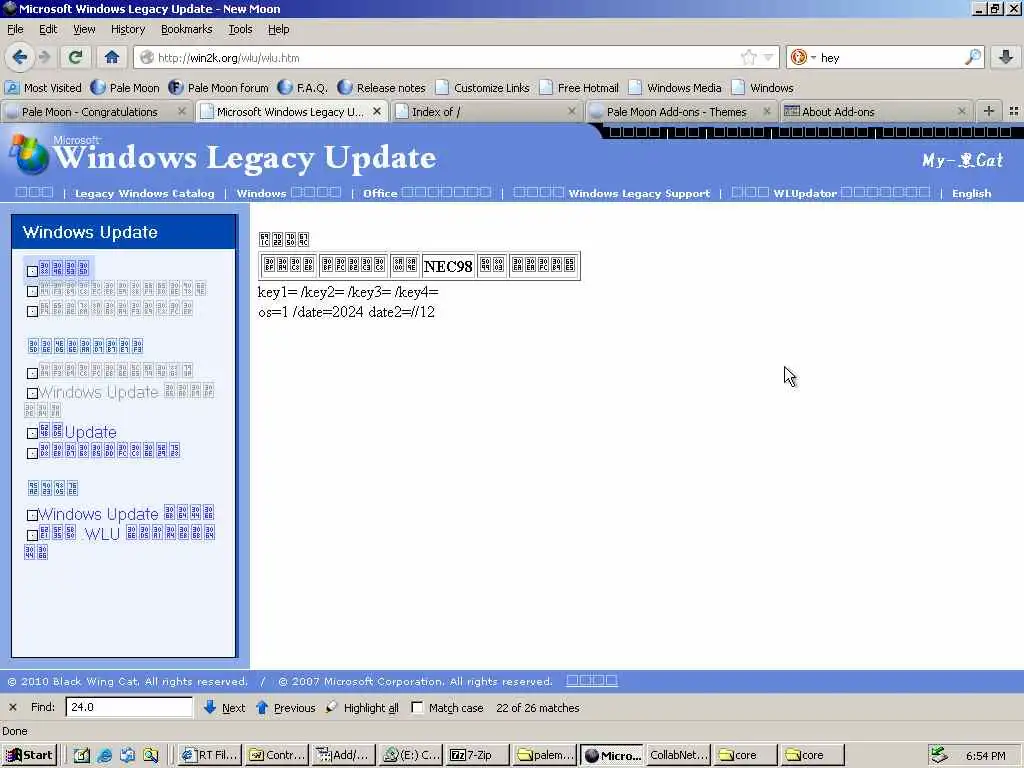The image size is (1024, 768).
Task: Reload the page with the refresh icon
Action: coord(75,57)
